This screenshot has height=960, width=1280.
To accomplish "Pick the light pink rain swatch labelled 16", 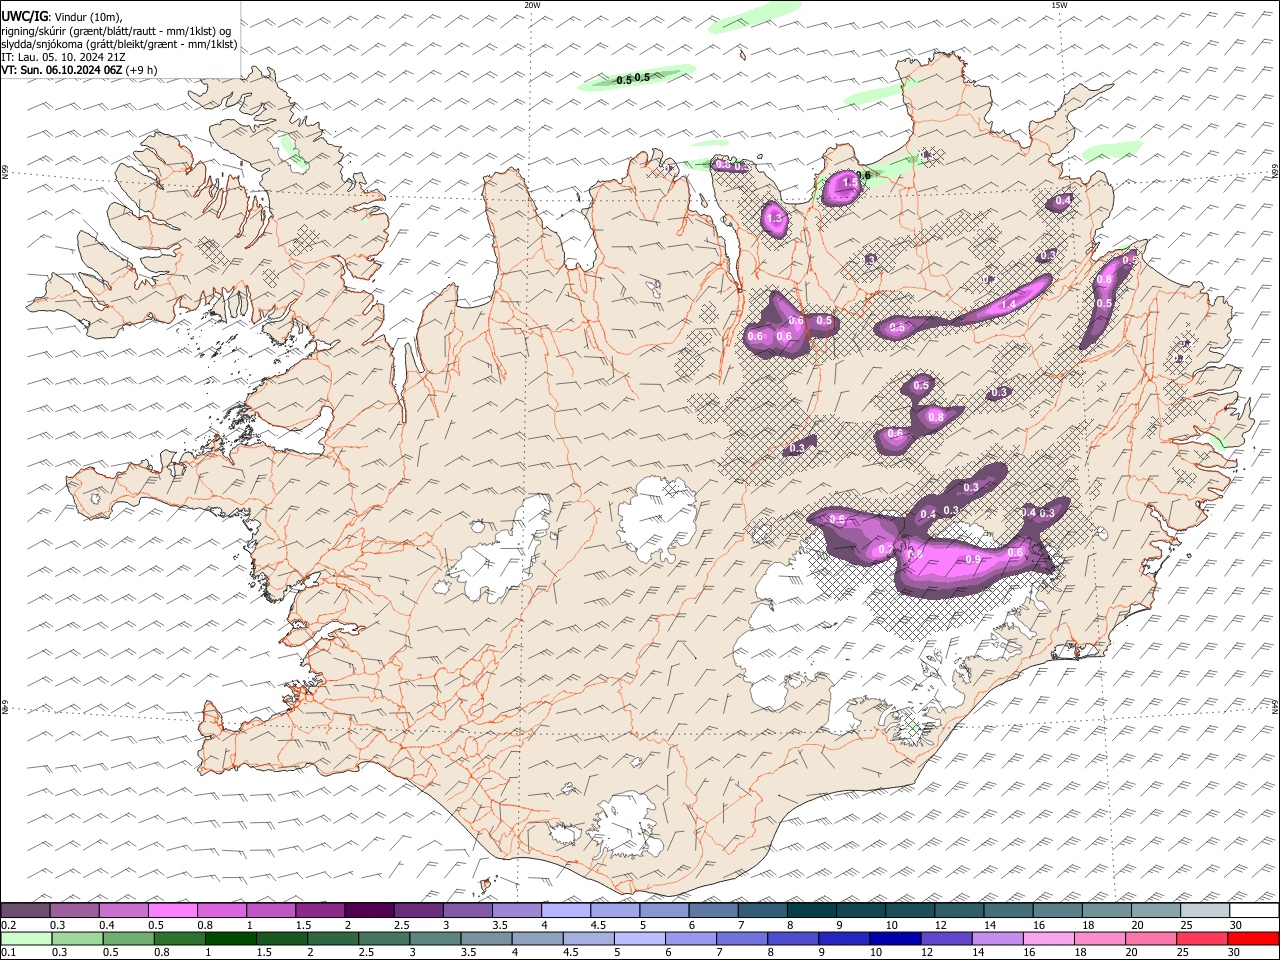I will 1049,938.
